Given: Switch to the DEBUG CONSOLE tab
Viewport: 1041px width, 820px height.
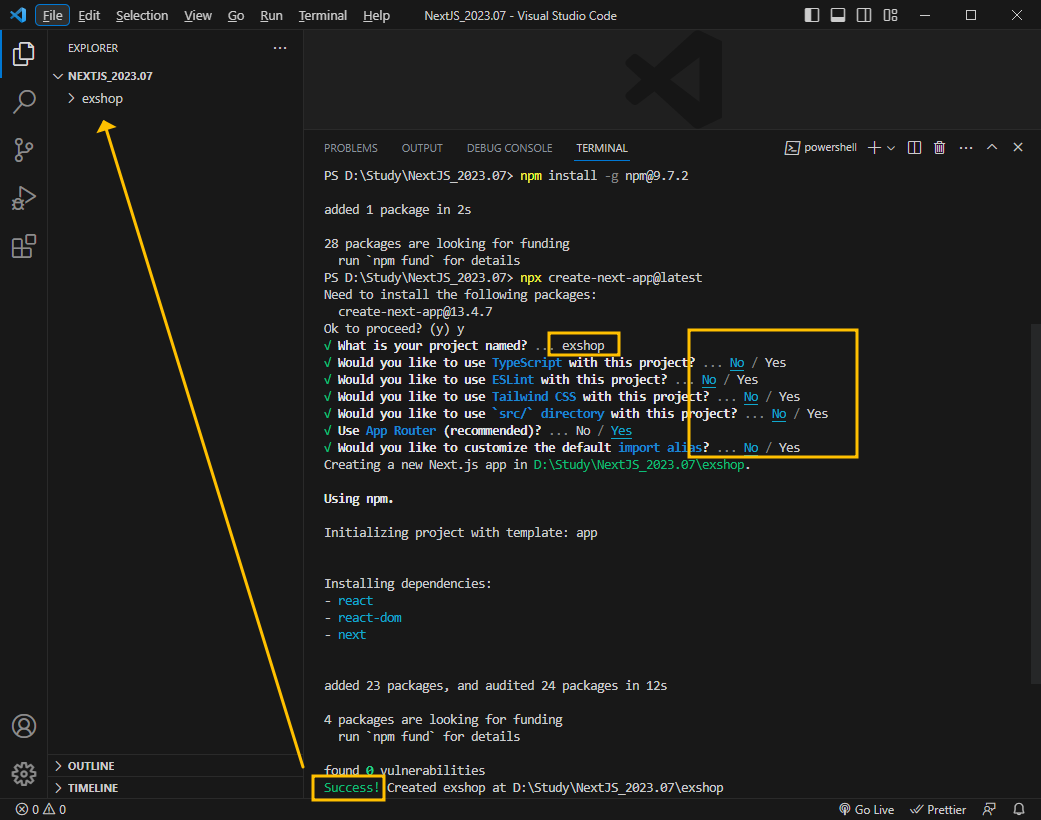Looking at the screenshot, I should (509, 148).
